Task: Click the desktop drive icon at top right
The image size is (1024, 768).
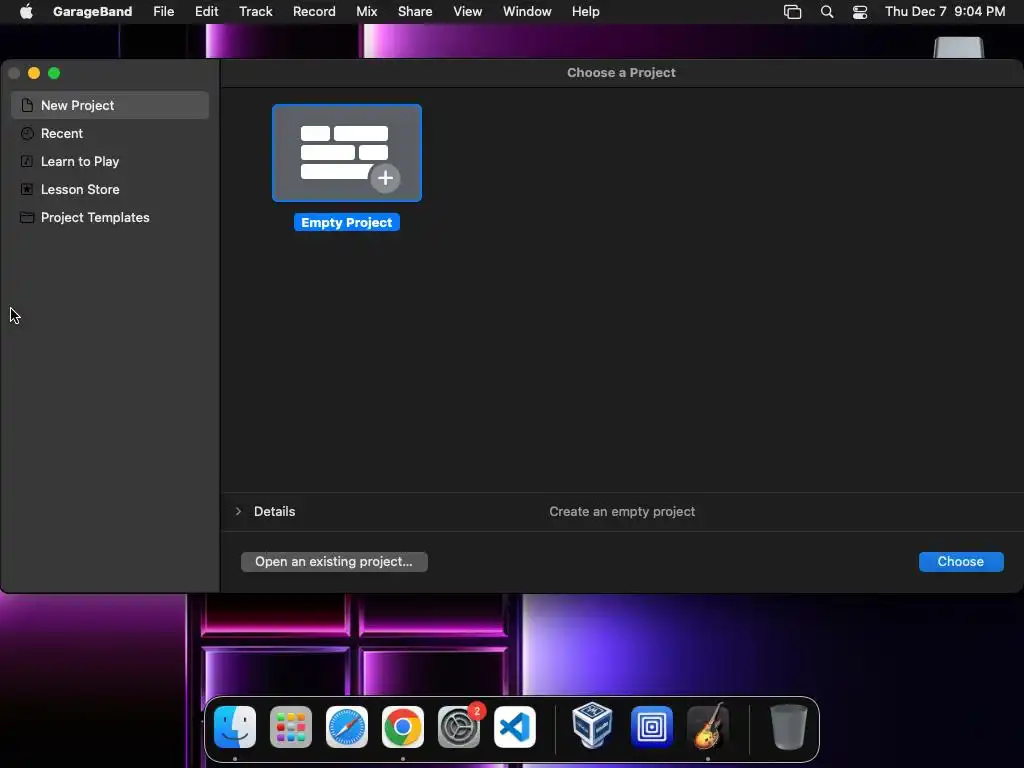Action: pyautogui.click(x=958, y=48)
